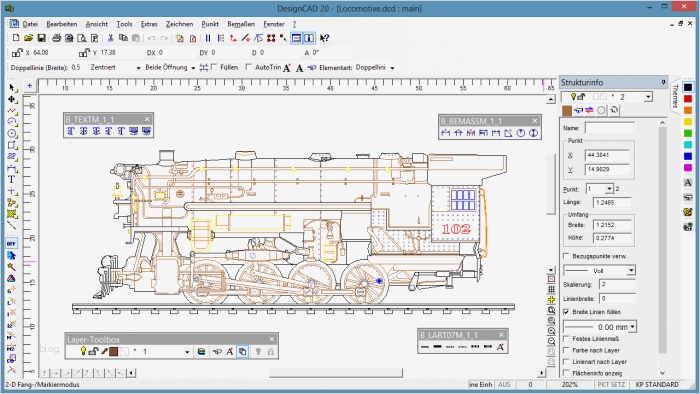Select the line tool in left toolbar

click(x=12, y=225)
